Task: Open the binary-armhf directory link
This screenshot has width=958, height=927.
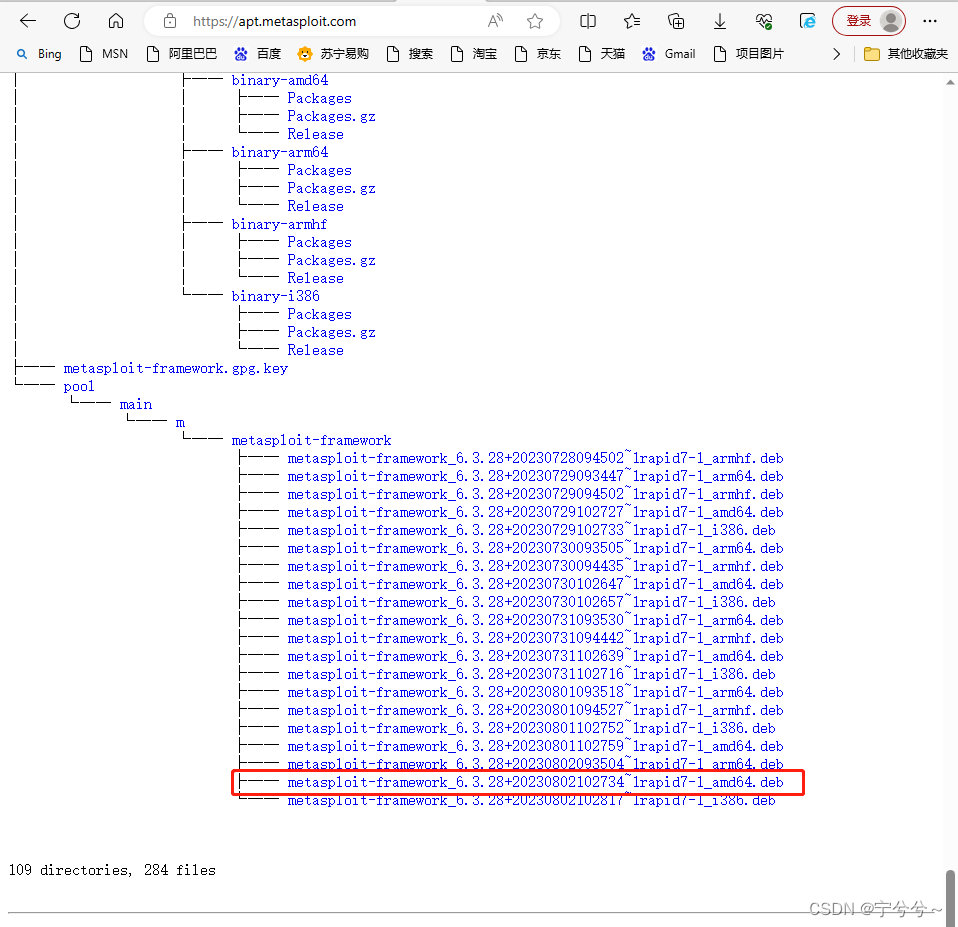Action: [279, 224]
